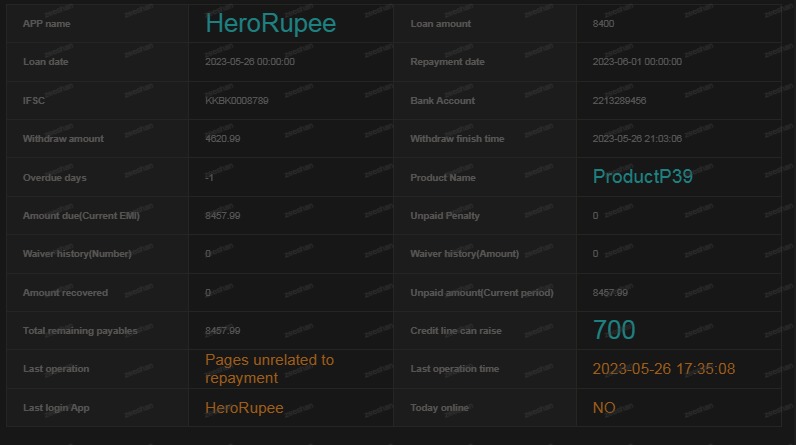Select the Amount due(Current EMI) value
Viewport: 796px width, 445px height.
(222, 216)
